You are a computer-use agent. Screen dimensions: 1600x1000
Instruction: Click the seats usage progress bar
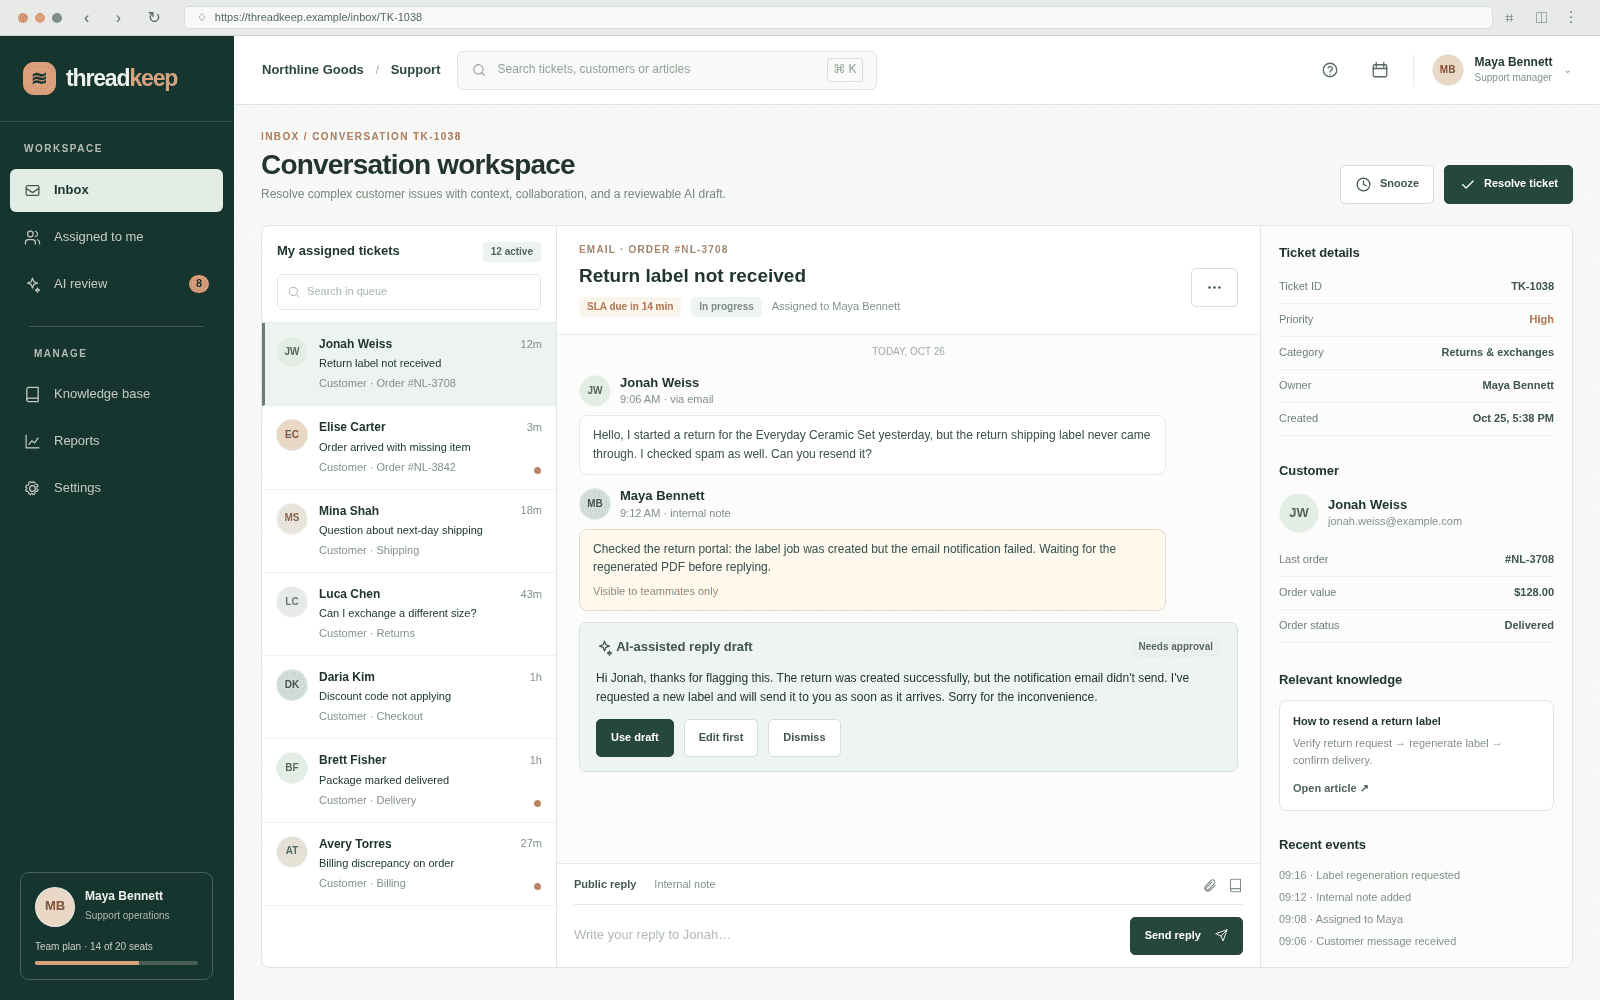(x=116, y=963)
